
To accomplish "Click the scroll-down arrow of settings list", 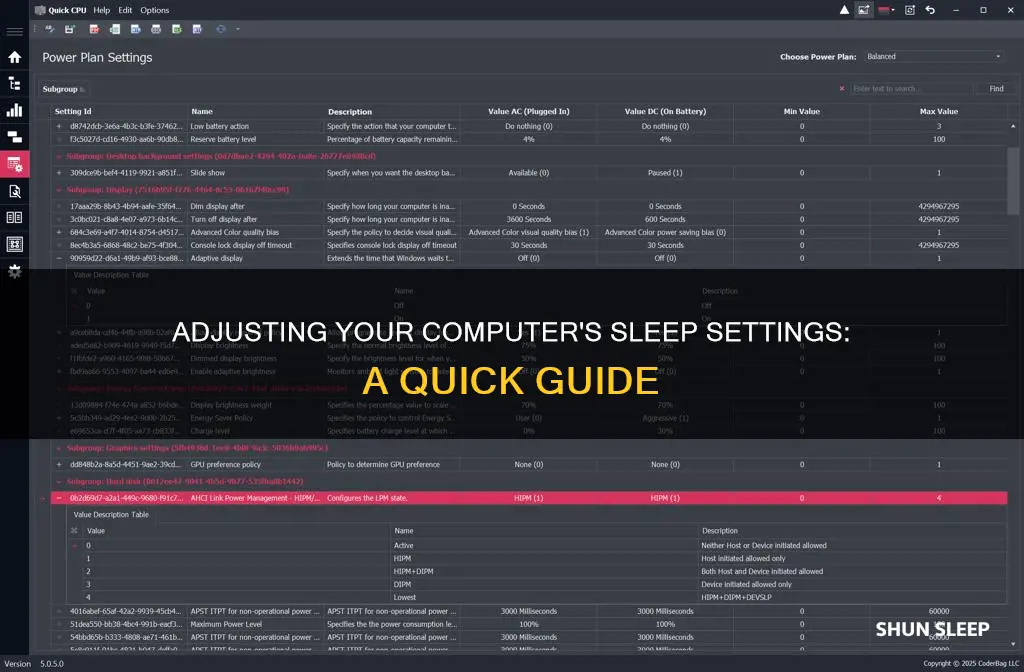I will click(1013, 644).
